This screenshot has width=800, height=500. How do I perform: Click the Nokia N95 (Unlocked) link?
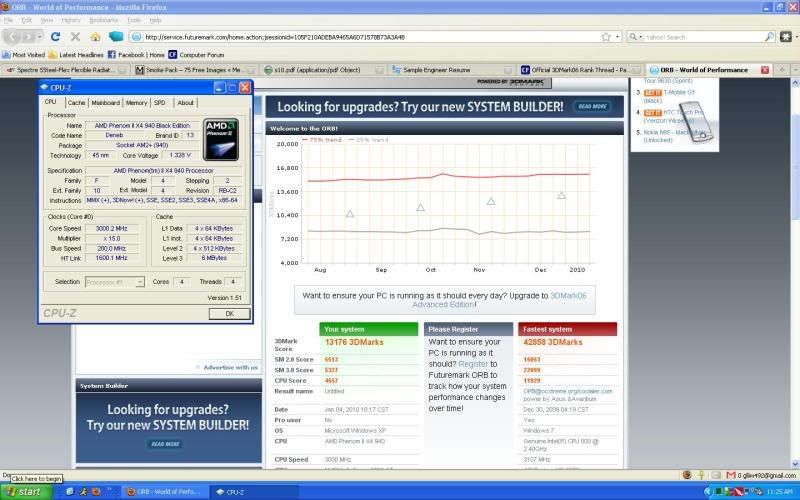[x=674, y=136]
